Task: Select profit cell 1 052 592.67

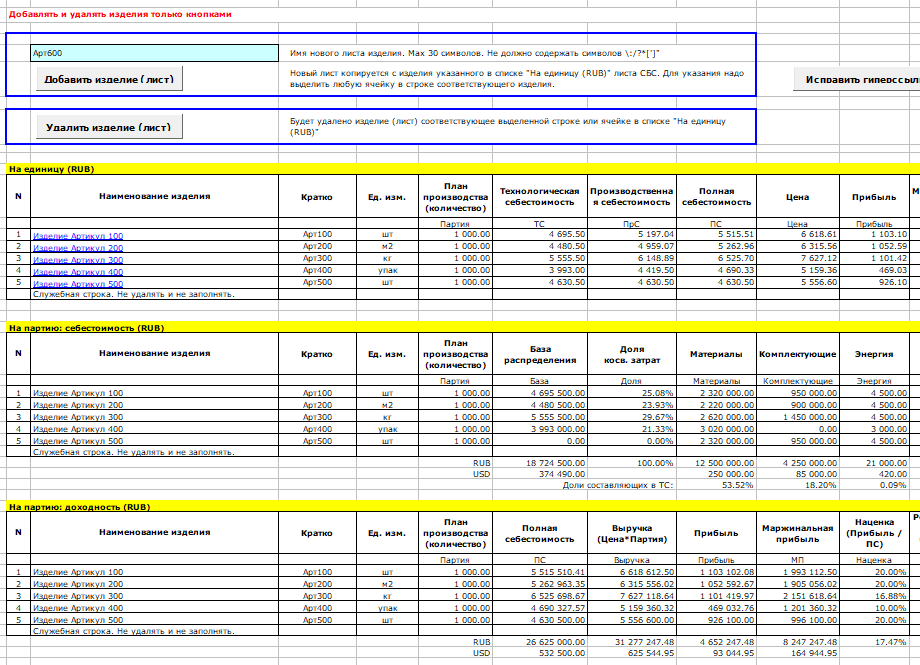Action: (x=716, y=584)
